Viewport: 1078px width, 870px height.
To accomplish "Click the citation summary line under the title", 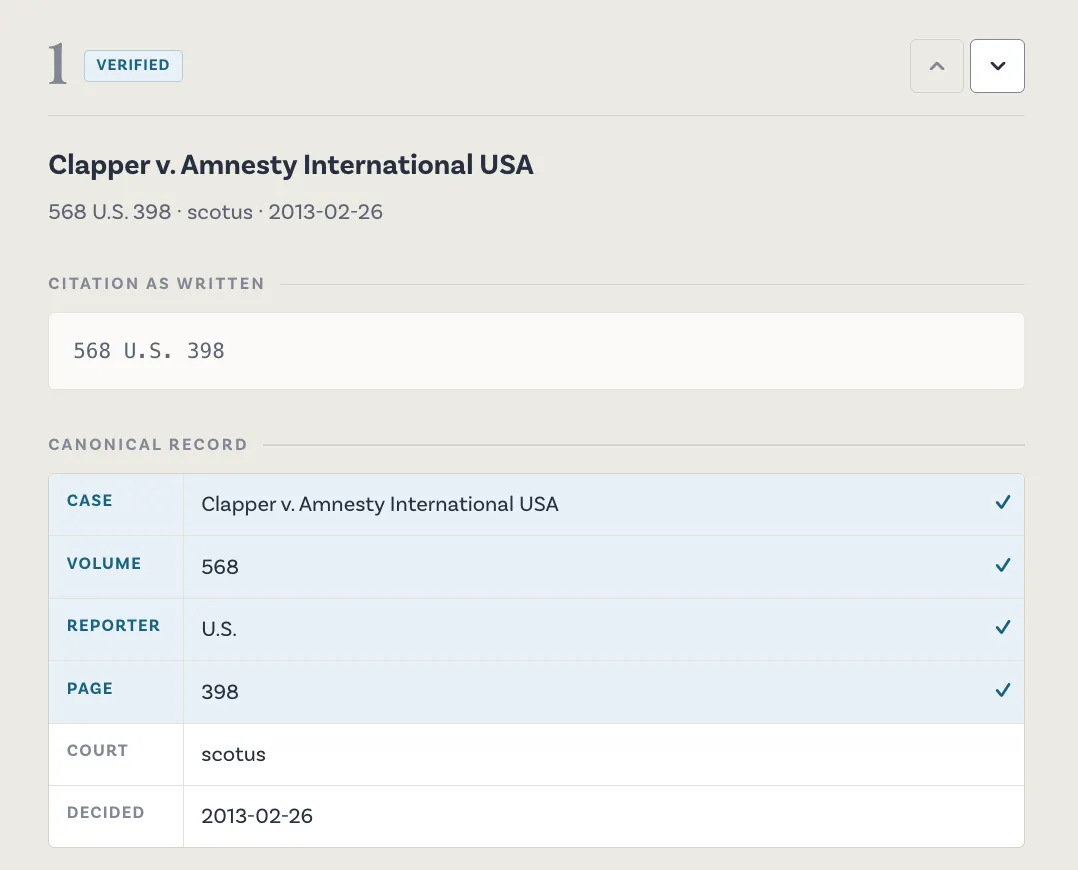I will click(215, 212).
